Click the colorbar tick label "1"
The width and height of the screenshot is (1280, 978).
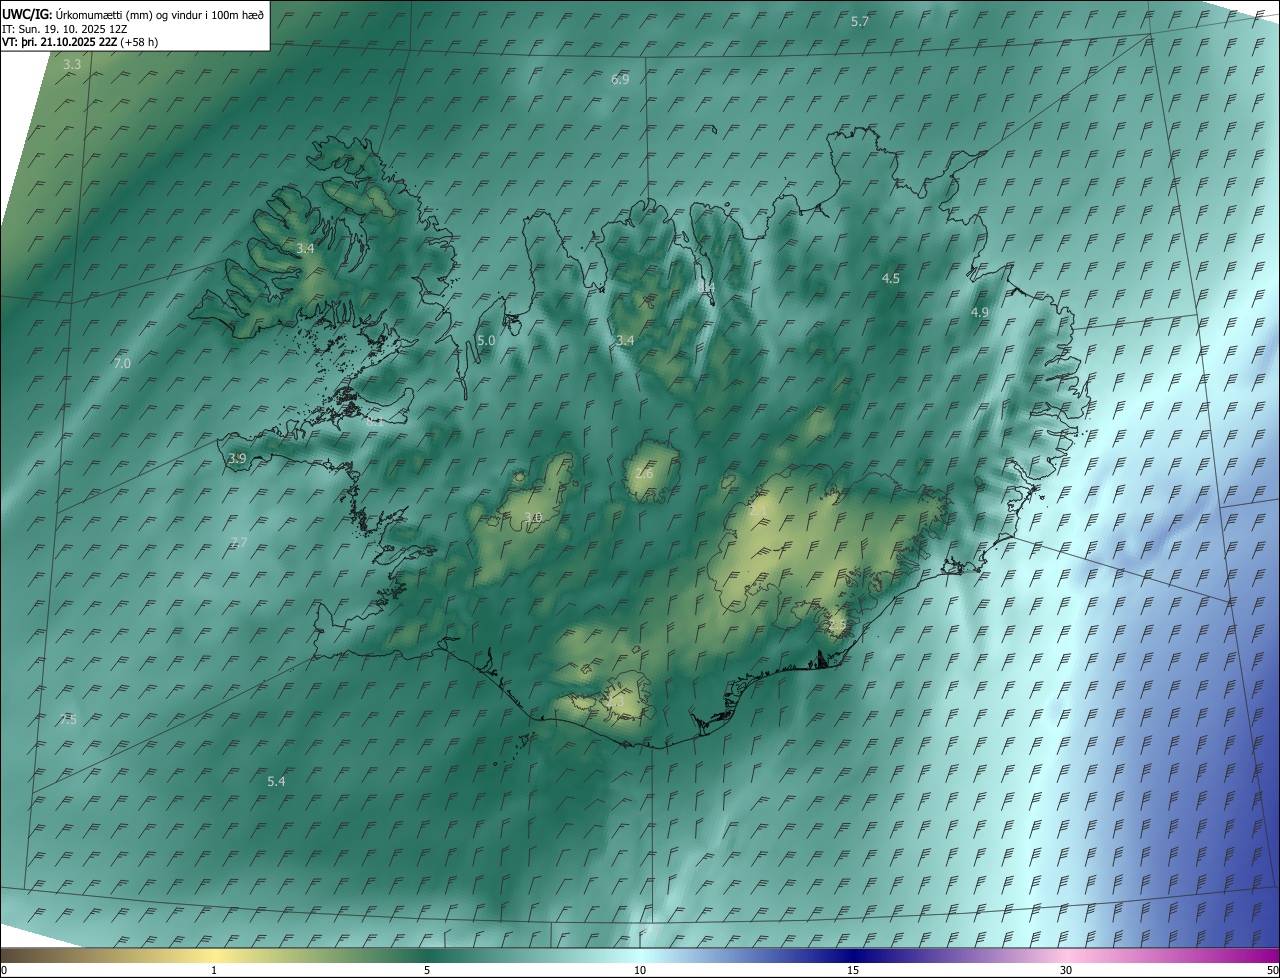tap(214, 971)
